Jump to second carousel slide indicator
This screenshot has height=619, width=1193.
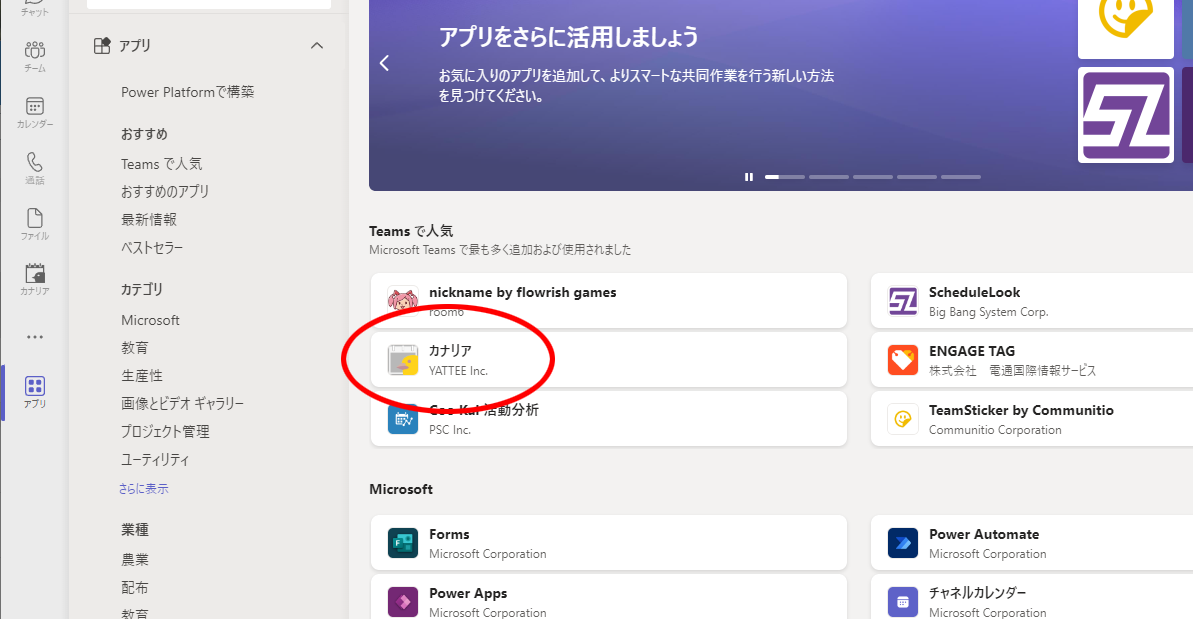[x=829, y=176]
